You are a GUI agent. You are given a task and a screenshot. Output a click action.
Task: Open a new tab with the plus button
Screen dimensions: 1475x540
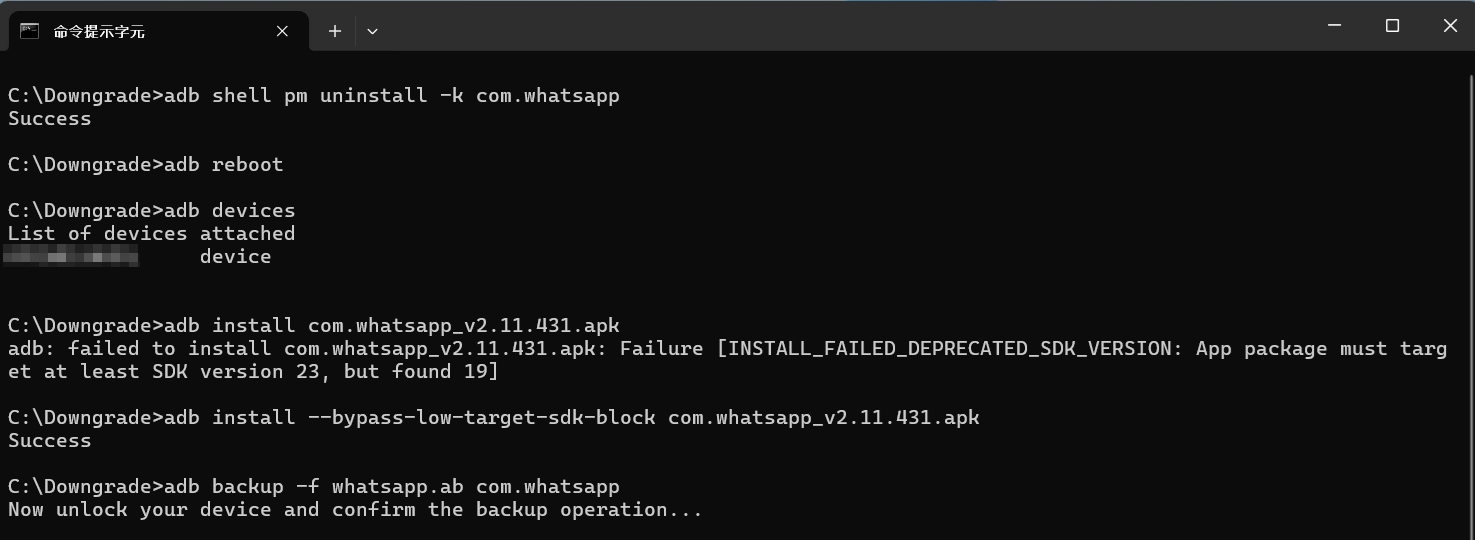click(335, 31)
